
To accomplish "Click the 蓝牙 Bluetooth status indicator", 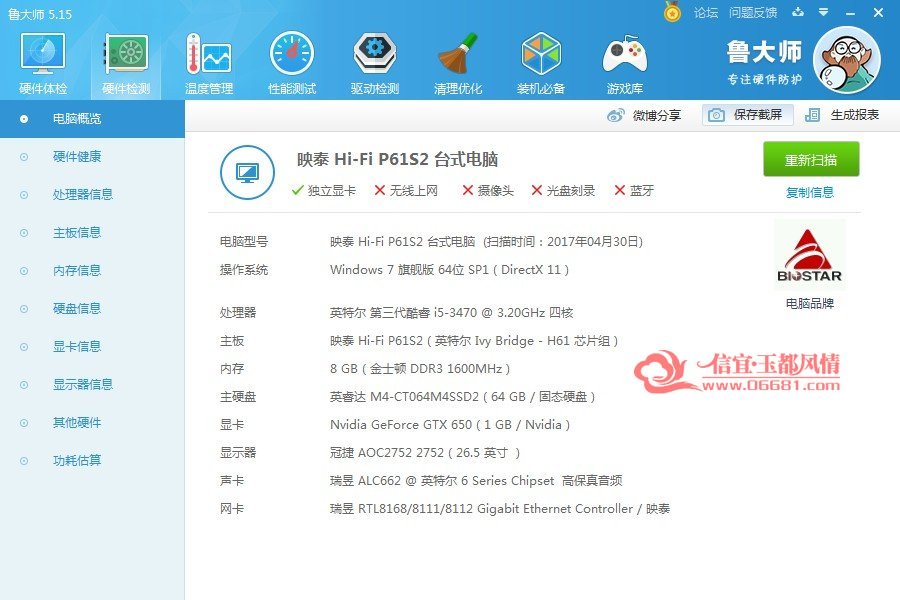I will (x=634, y=190).
